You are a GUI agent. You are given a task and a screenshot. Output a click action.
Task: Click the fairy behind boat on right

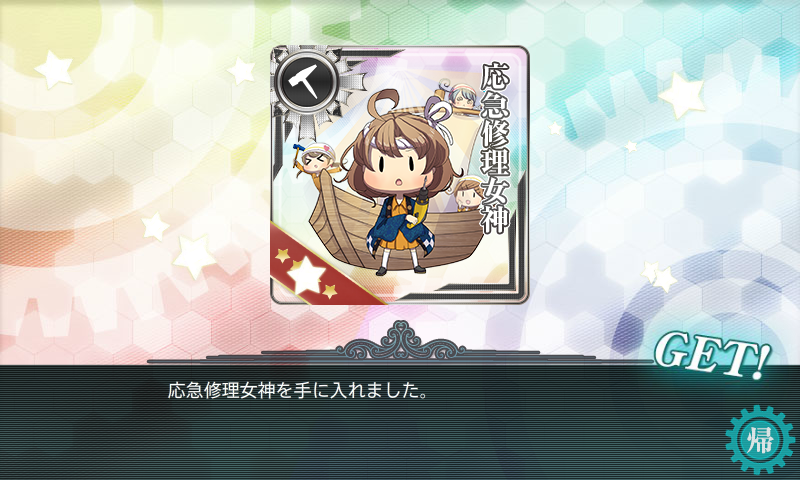coord(467,193)
